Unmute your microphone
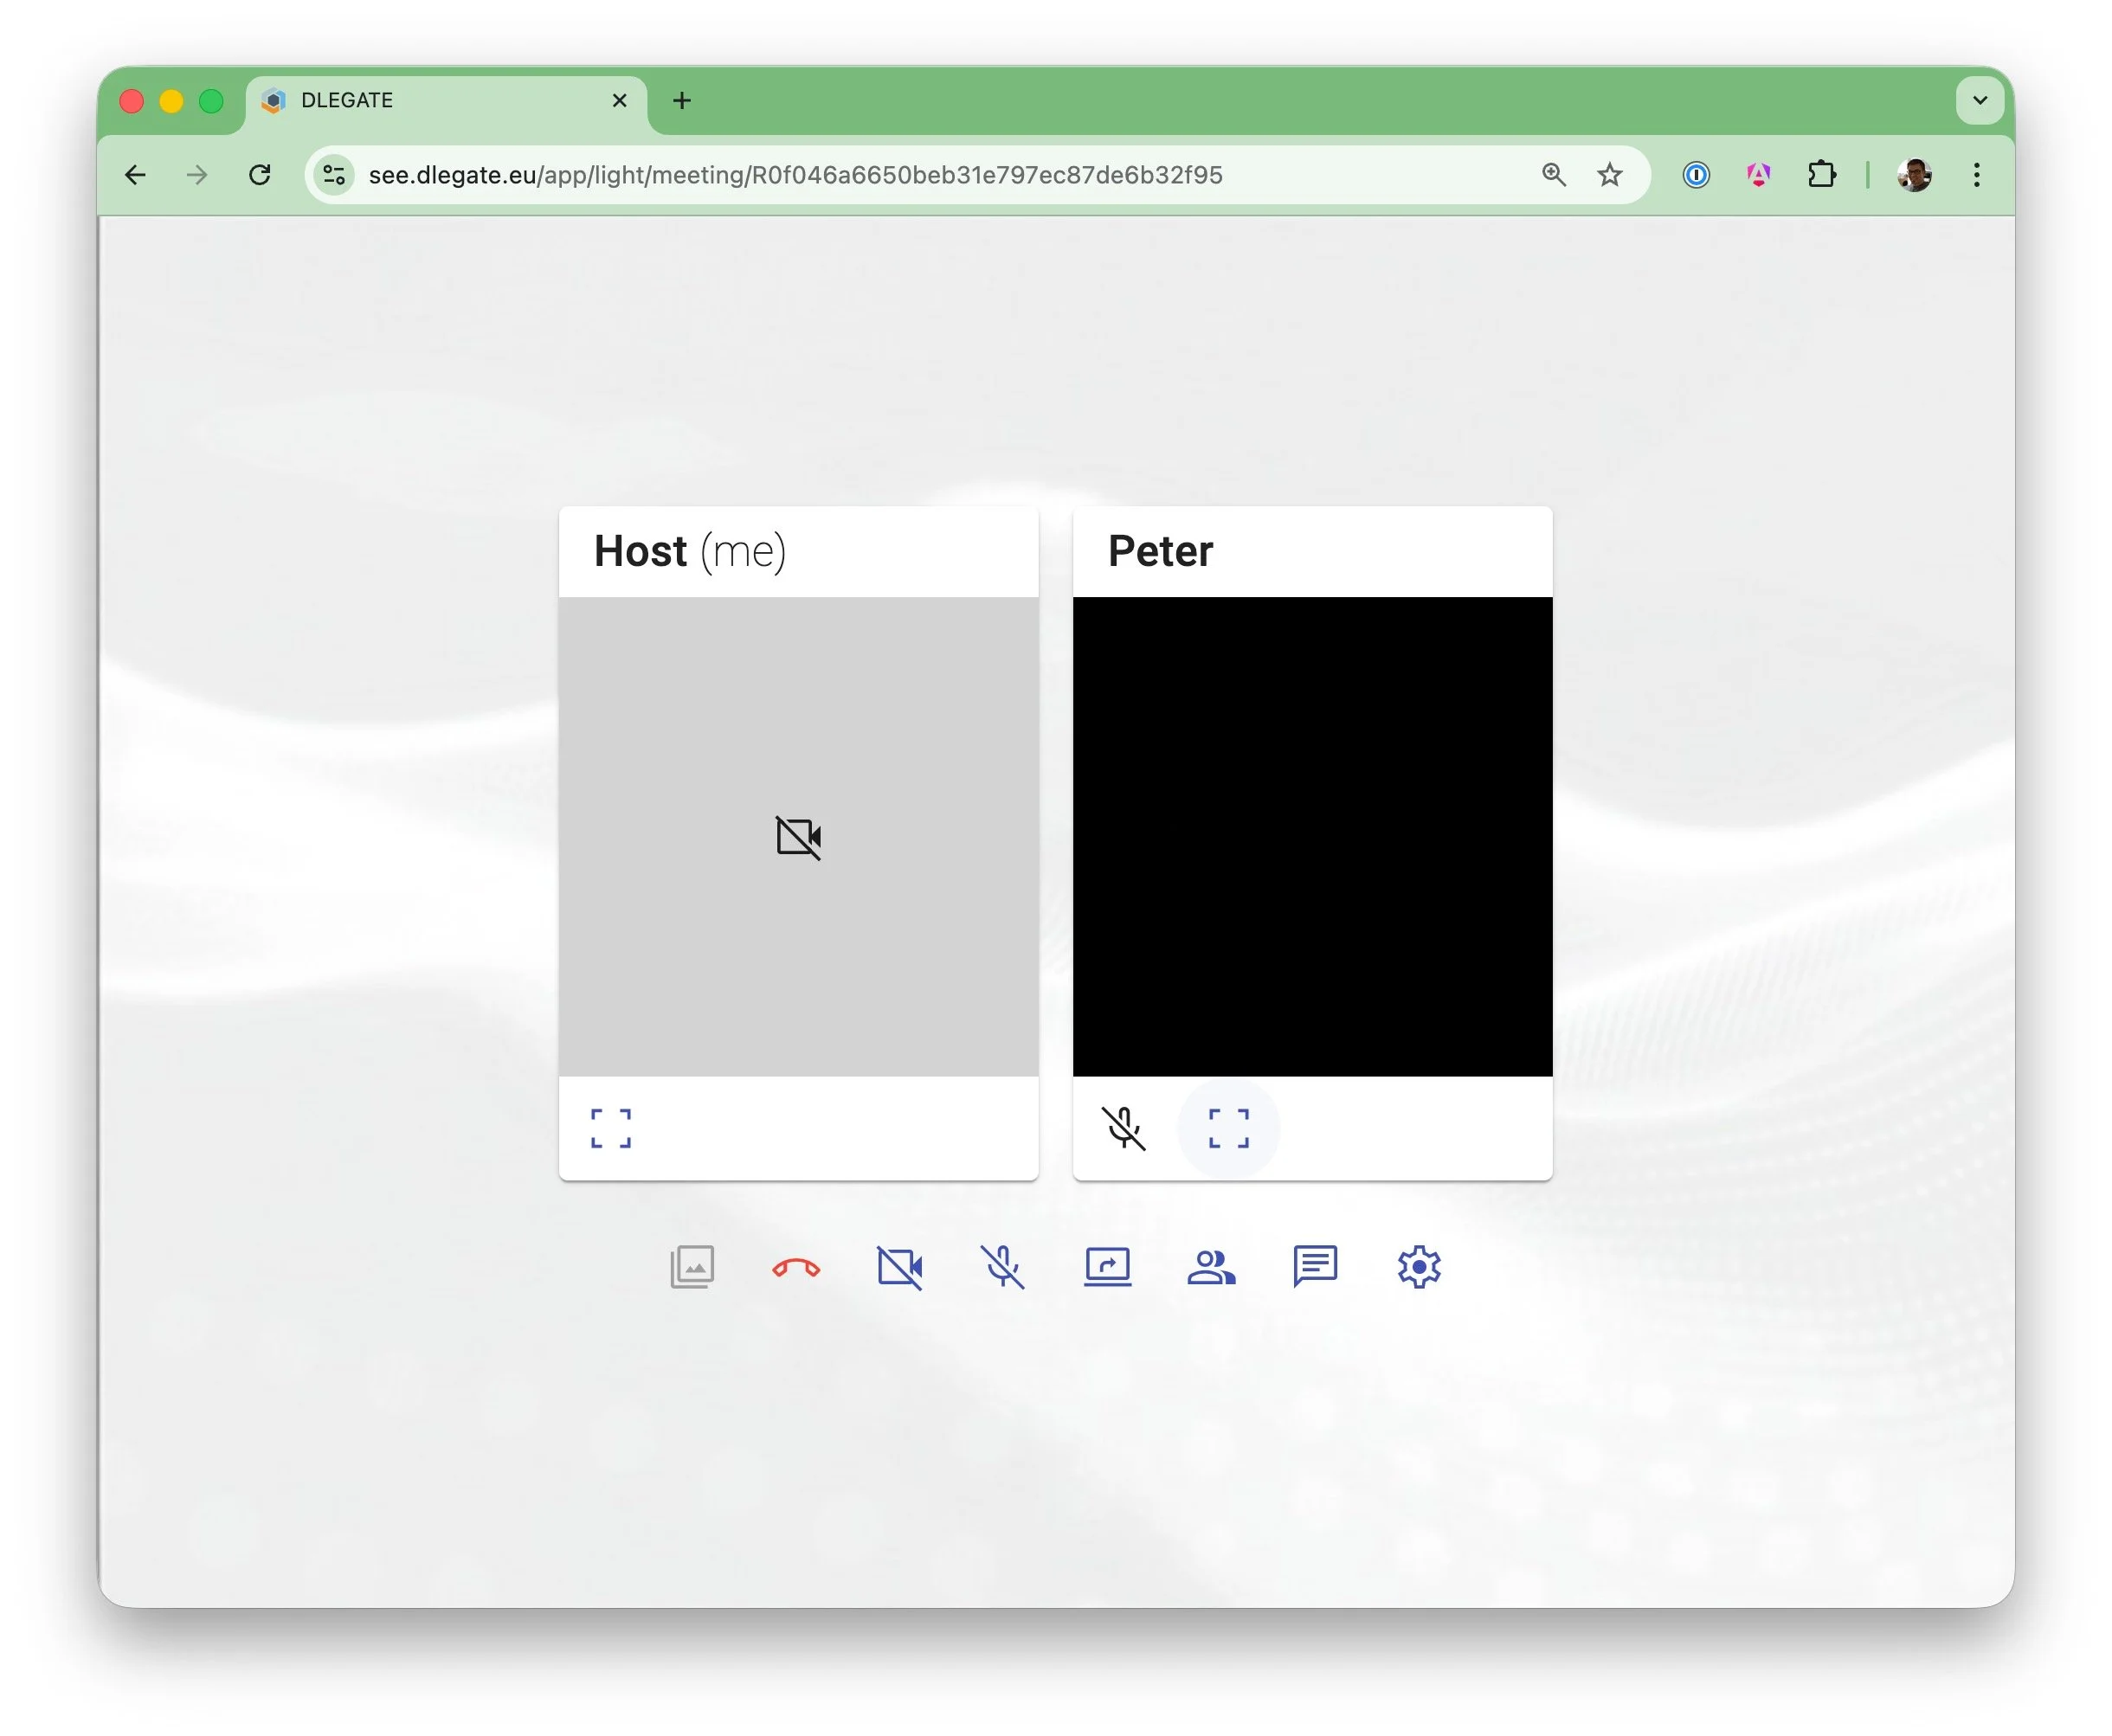 point(1005,1267)
